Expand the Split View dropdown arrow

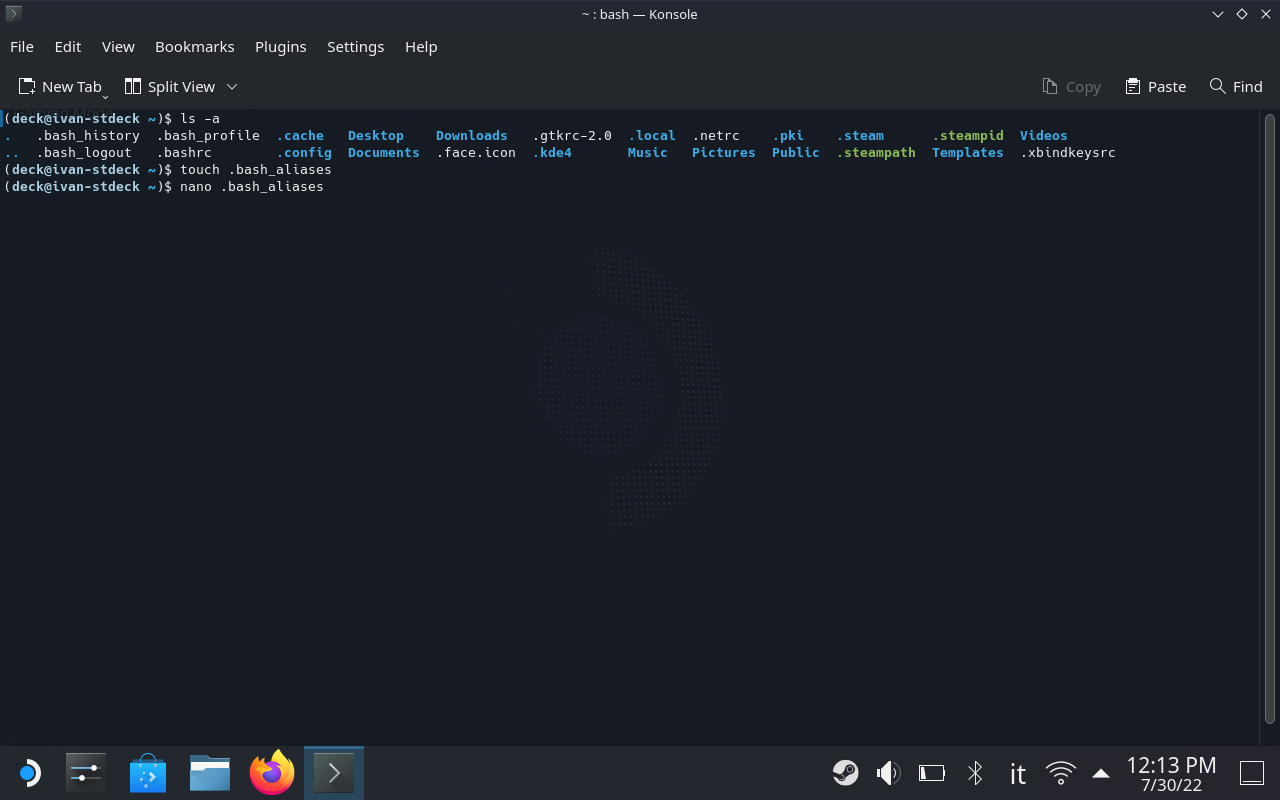tap(232, 86)
